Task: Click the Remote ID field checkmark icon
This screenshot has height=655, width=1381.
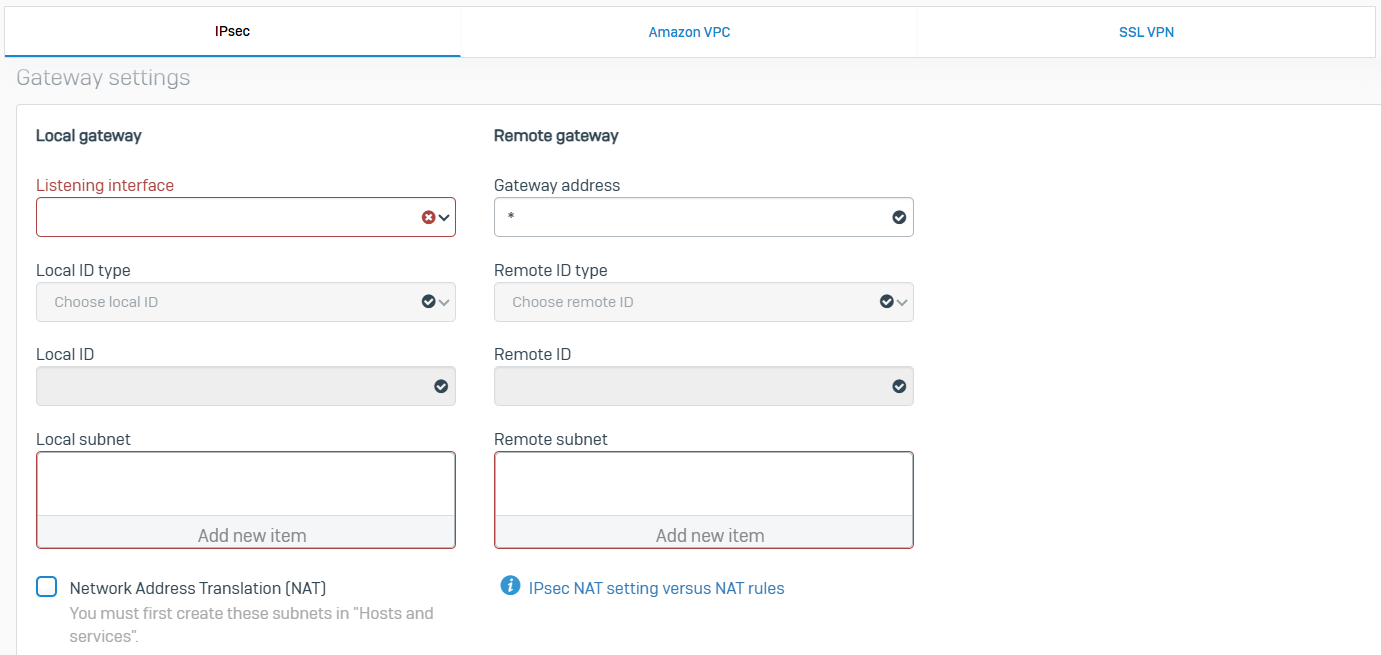Action: pyautogui.click(x=899, y=386)
